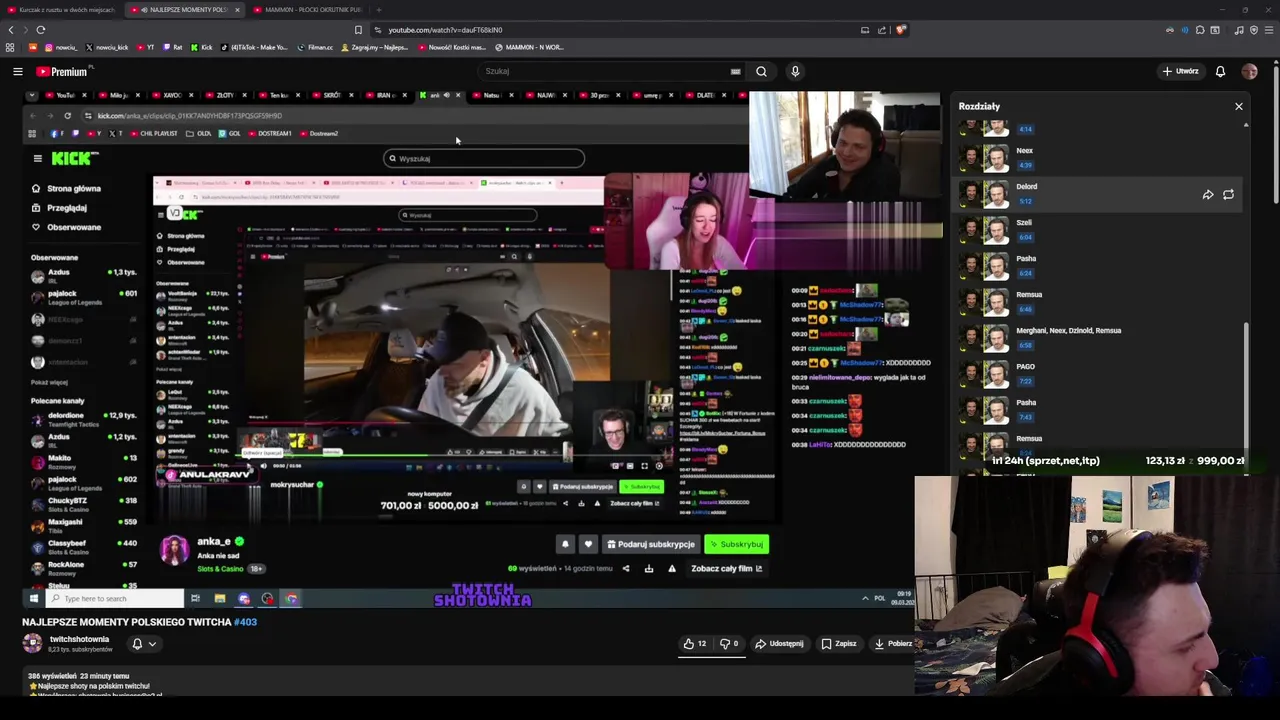Expand the subscription notification bell dropdown
Viewport: 1280px width, 720px height.
coord(144,644)
